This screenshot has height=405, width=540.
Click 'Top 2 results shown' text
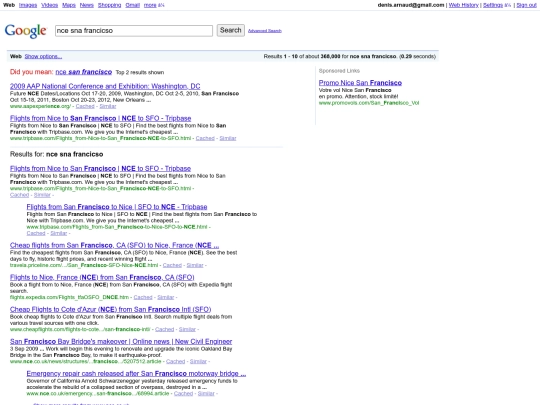click(140, 72)
